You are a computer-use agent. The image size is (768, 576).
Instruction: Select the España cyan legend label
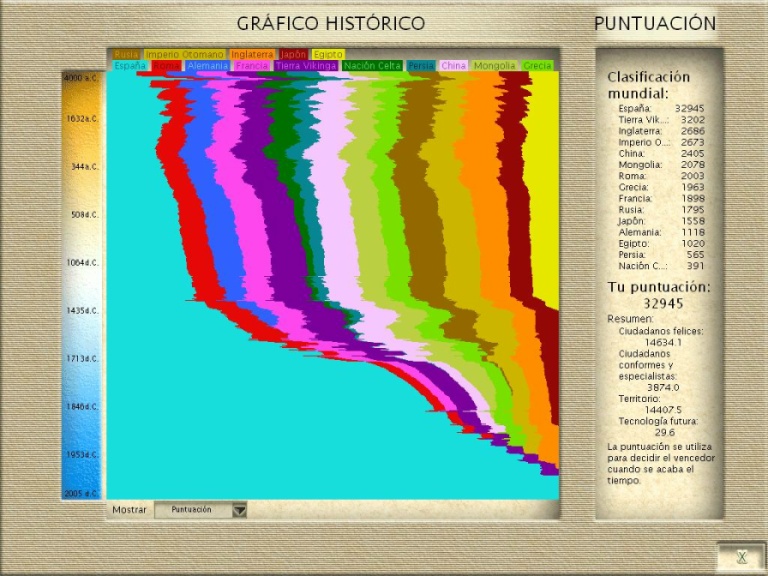(130, 66)
